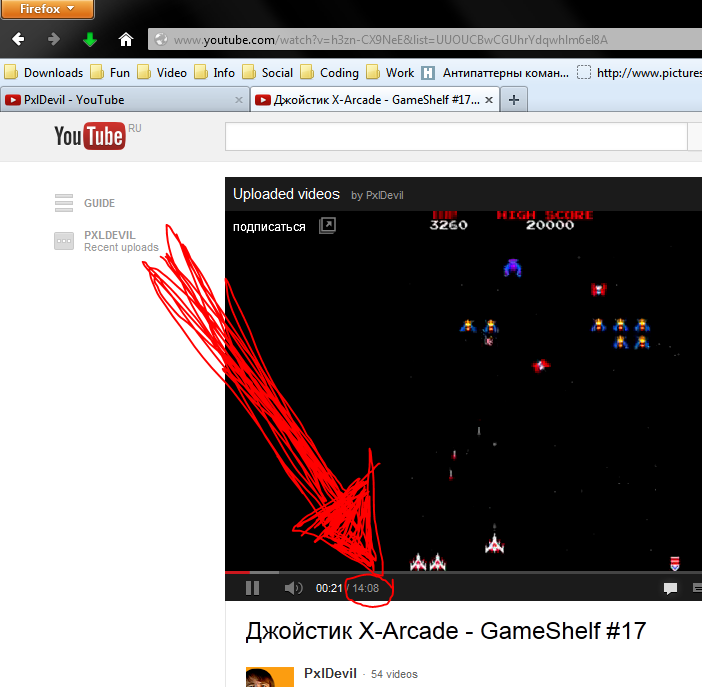This screenshot has width=702, height=687.
Task: Open the Firefox application menu button
Action: coord(47,9)
